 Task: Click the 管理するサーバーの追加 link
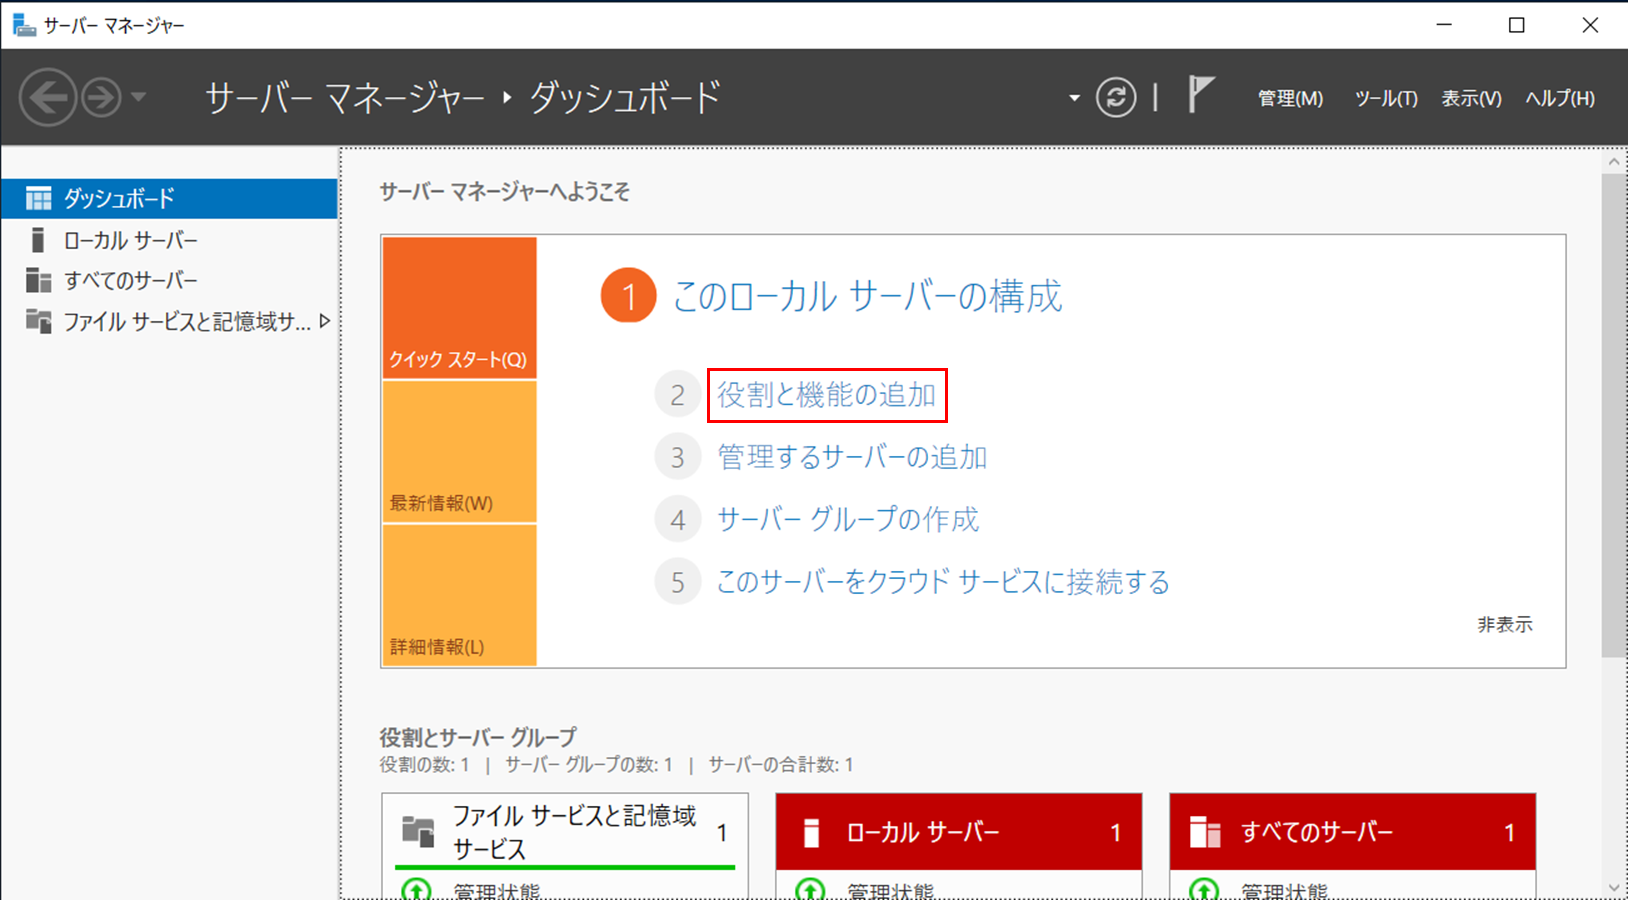[852, 457]
